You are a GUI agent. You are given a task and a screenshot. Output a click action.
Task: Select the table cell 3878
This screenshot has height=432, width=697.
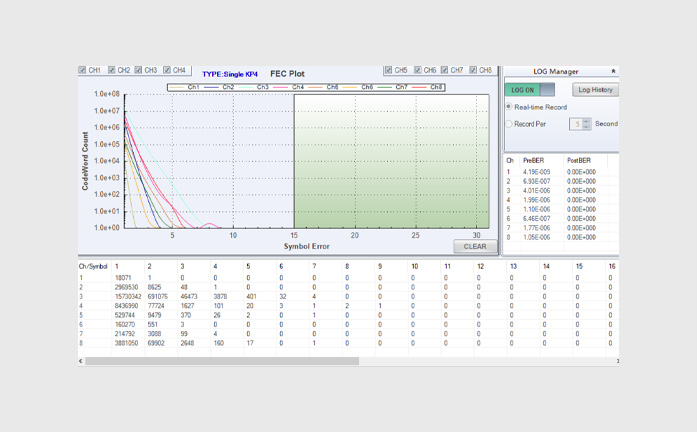pyautogui.click(x=220, y=296)
